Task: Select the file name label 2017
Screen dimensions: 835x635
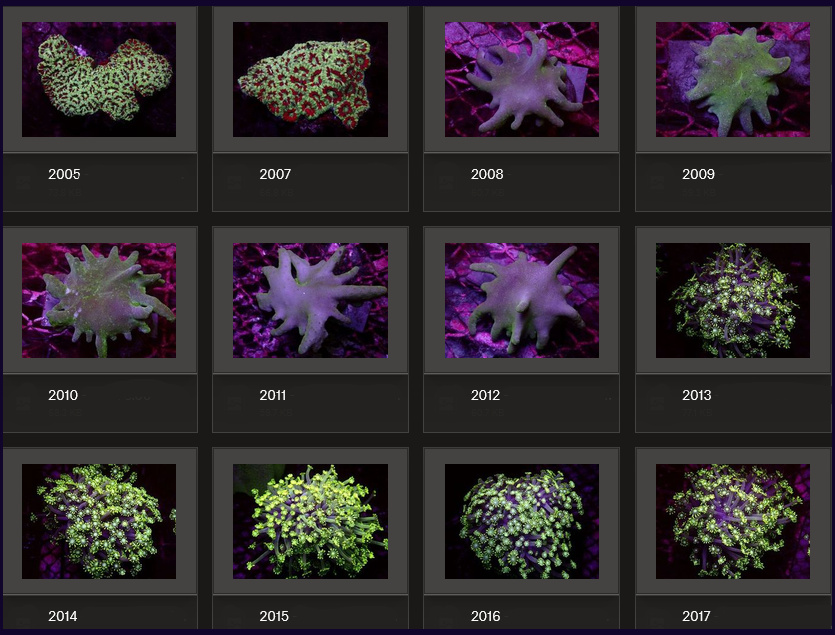Action: [x=697, y=616]
